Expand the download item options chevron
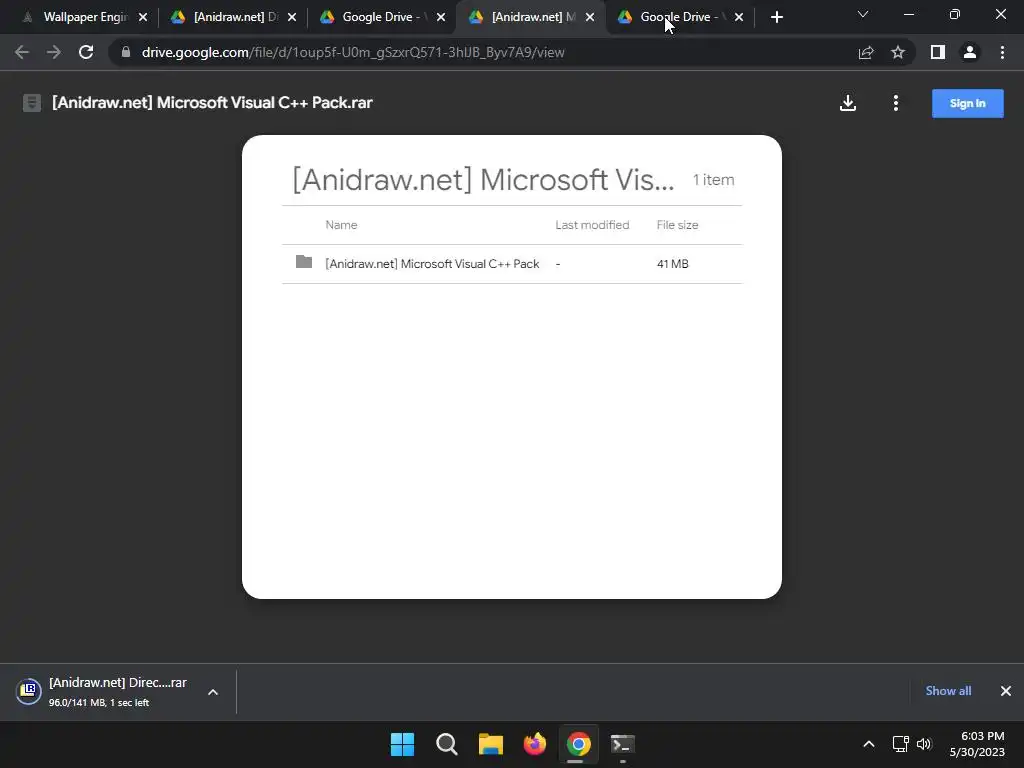 click(213, 692)
